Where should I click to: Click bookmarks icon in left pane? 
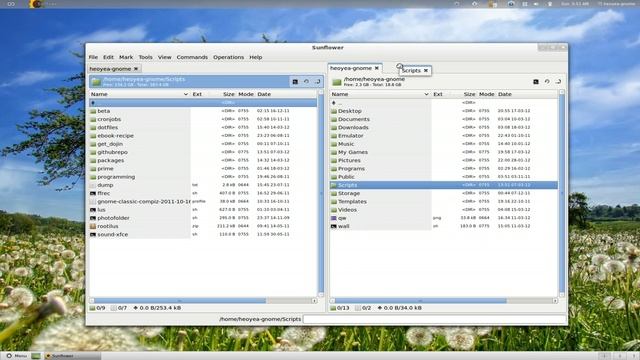click(318, 82)
